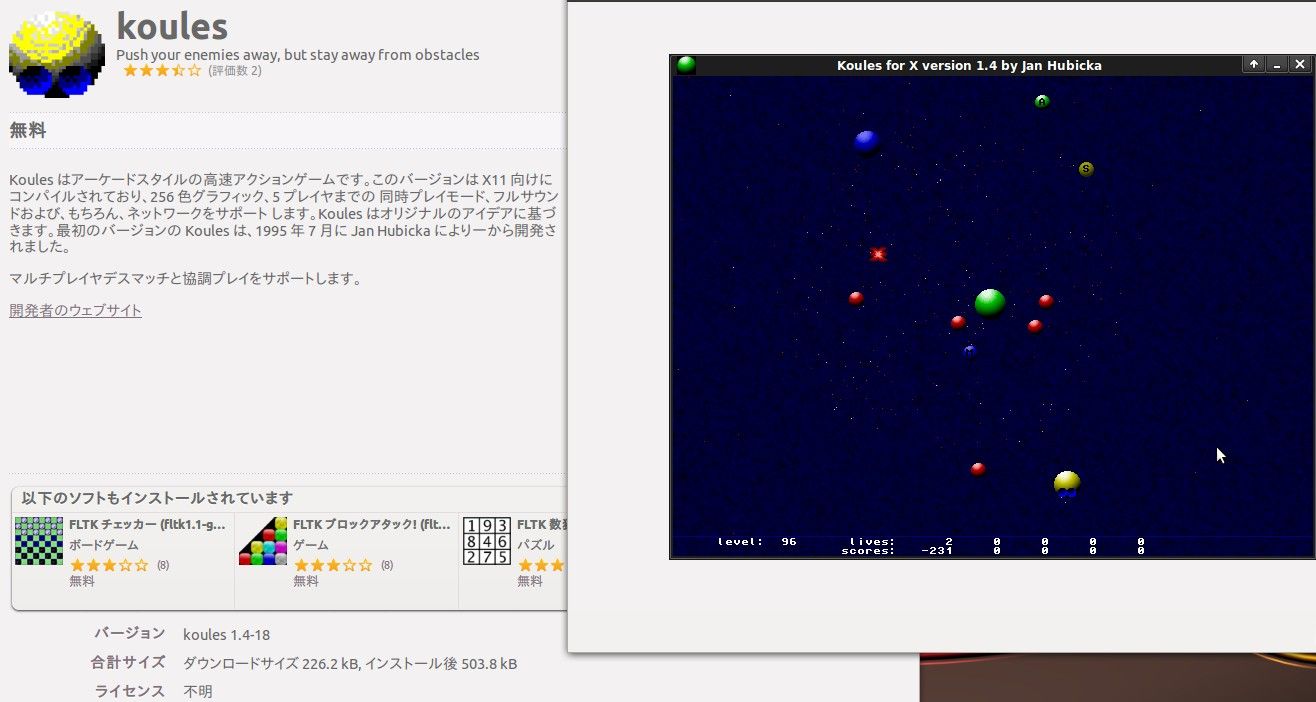The width and height of the screenshot is (1316, 702).
Task: Click the green 'A' bonus ball
Action: [x=1042, y=101]
